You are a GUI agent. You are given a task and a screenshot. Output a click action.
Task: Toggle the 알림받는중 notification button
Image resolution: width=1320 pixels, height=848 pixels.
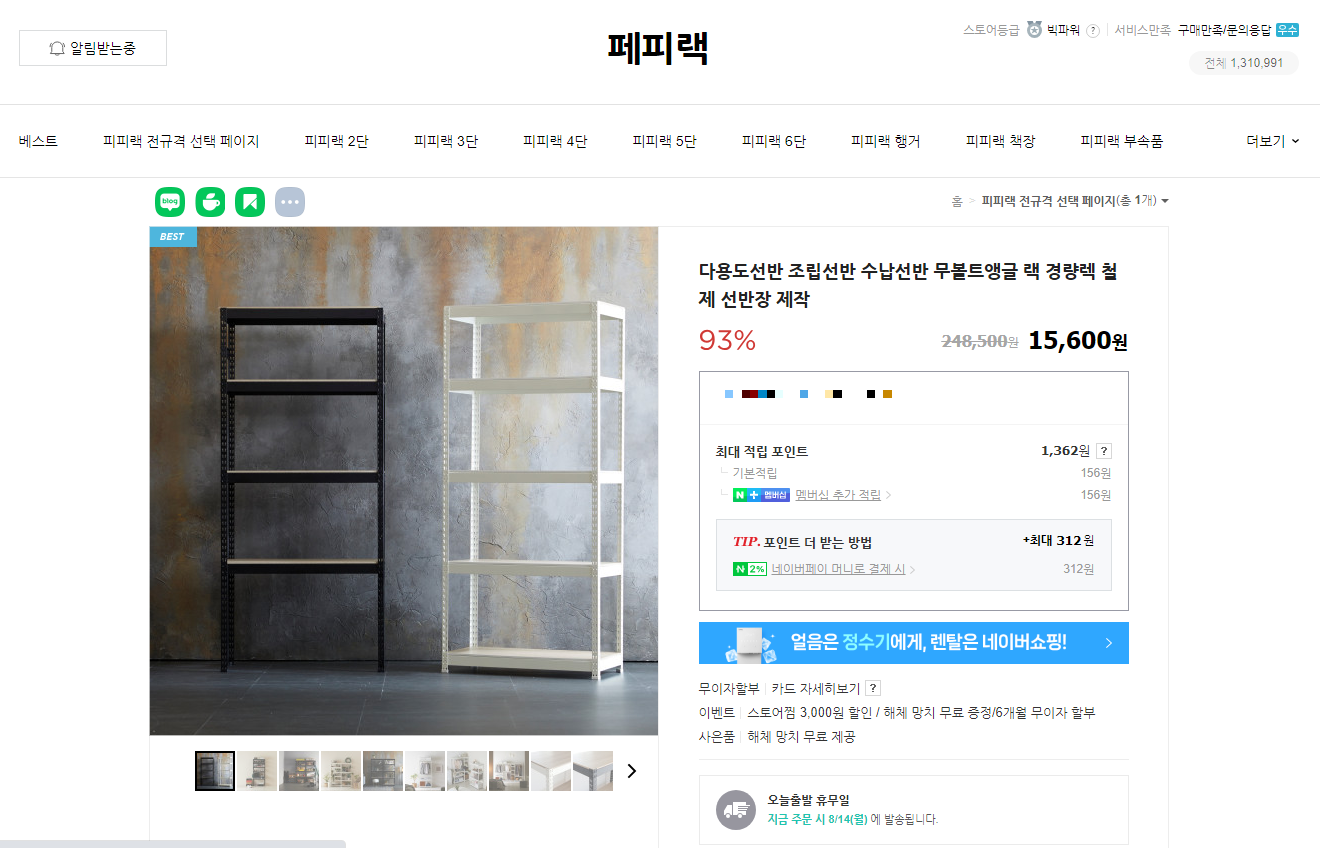[93, 48]
